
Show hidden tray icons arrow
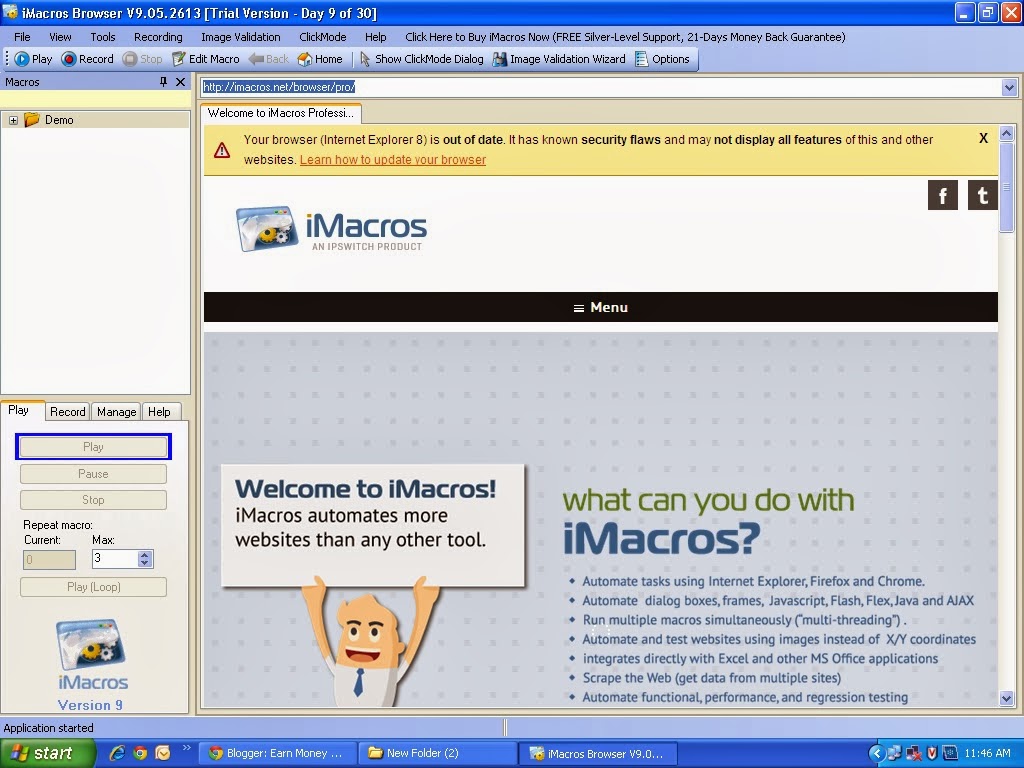coord(876,753)
